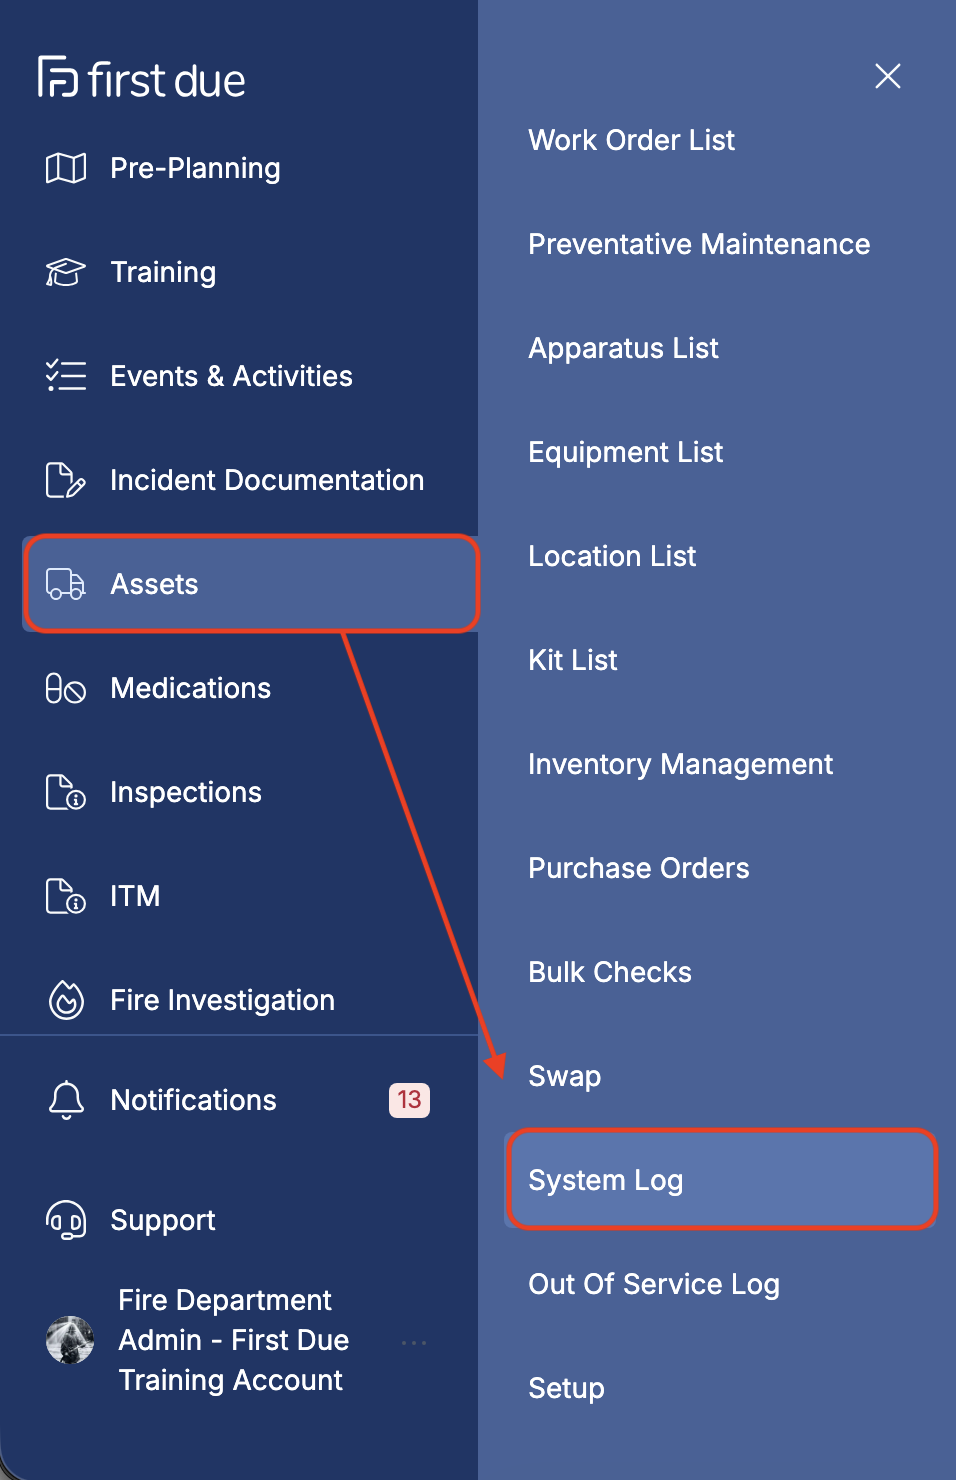Open the account options ellipsis menu

point(414,1343)
